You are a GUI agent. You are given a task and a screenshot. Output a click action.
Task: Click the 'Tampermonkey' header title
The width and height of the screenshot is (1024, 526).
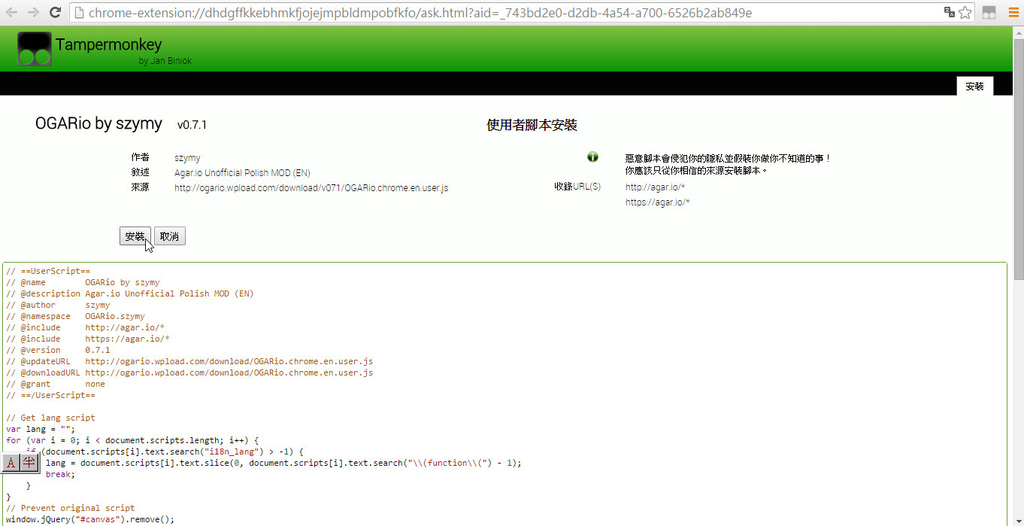click(108, 44)
